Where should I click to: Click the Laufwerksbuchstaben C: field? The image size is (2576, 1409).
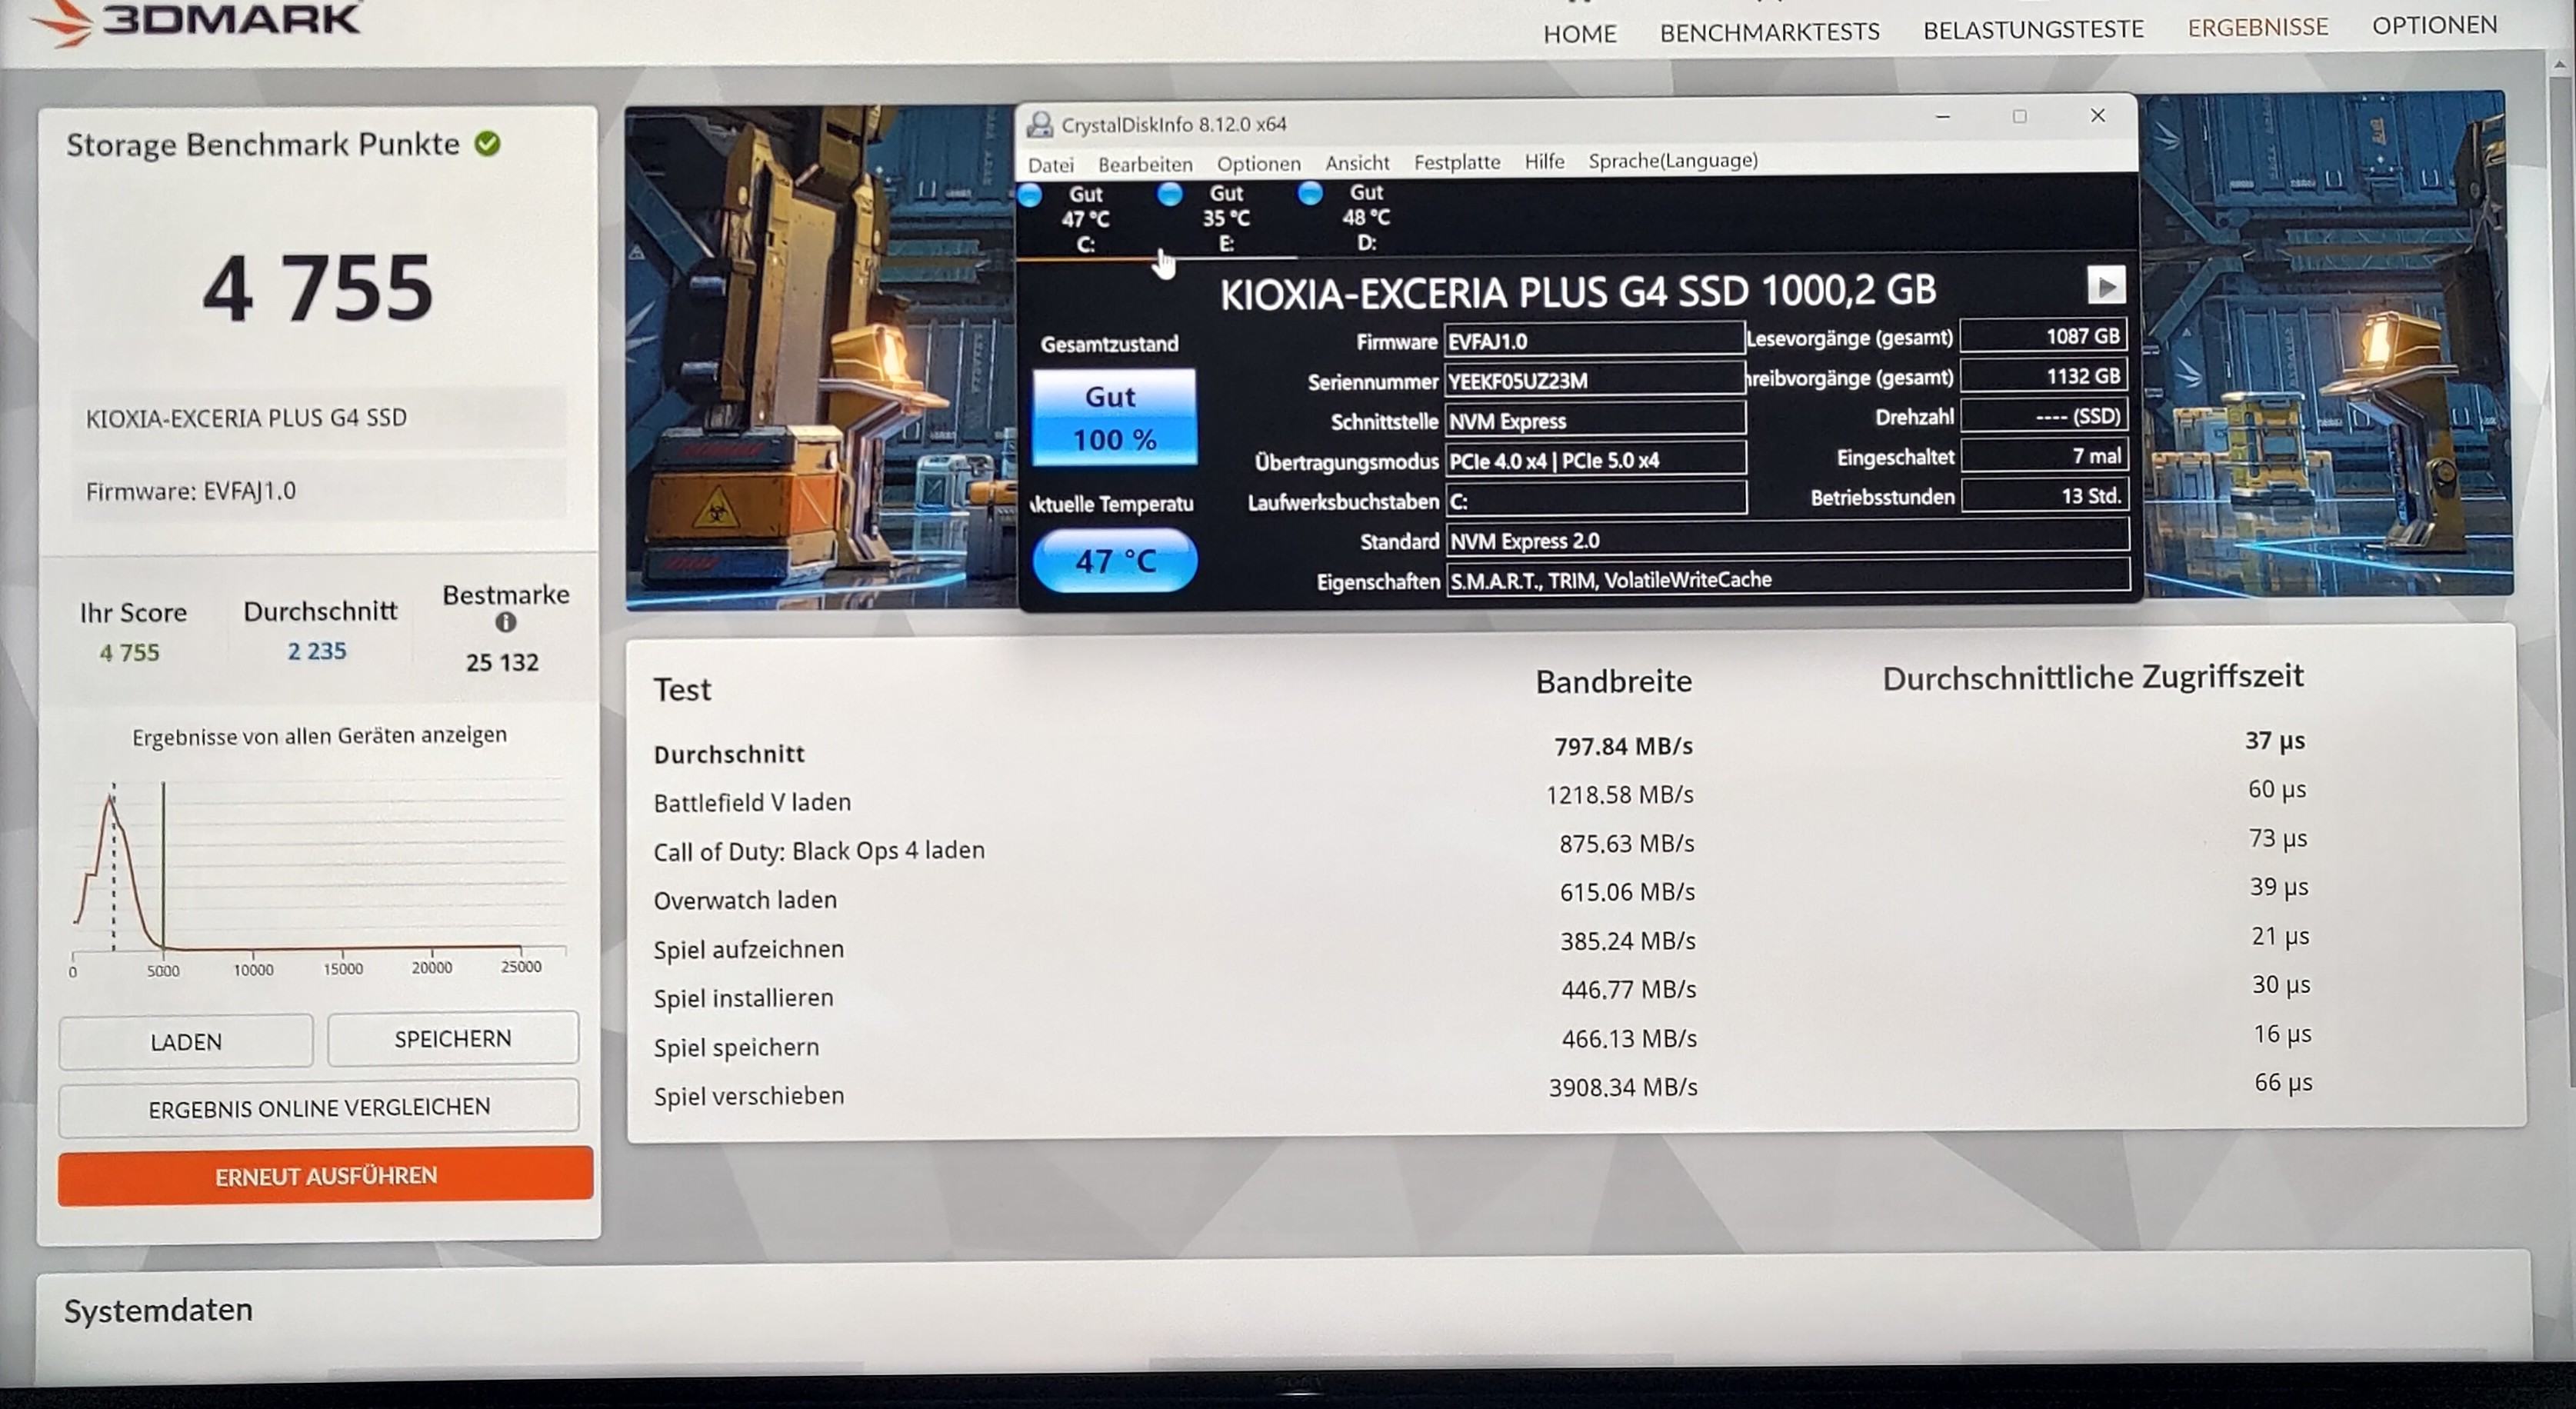[x=1597, y=500]
